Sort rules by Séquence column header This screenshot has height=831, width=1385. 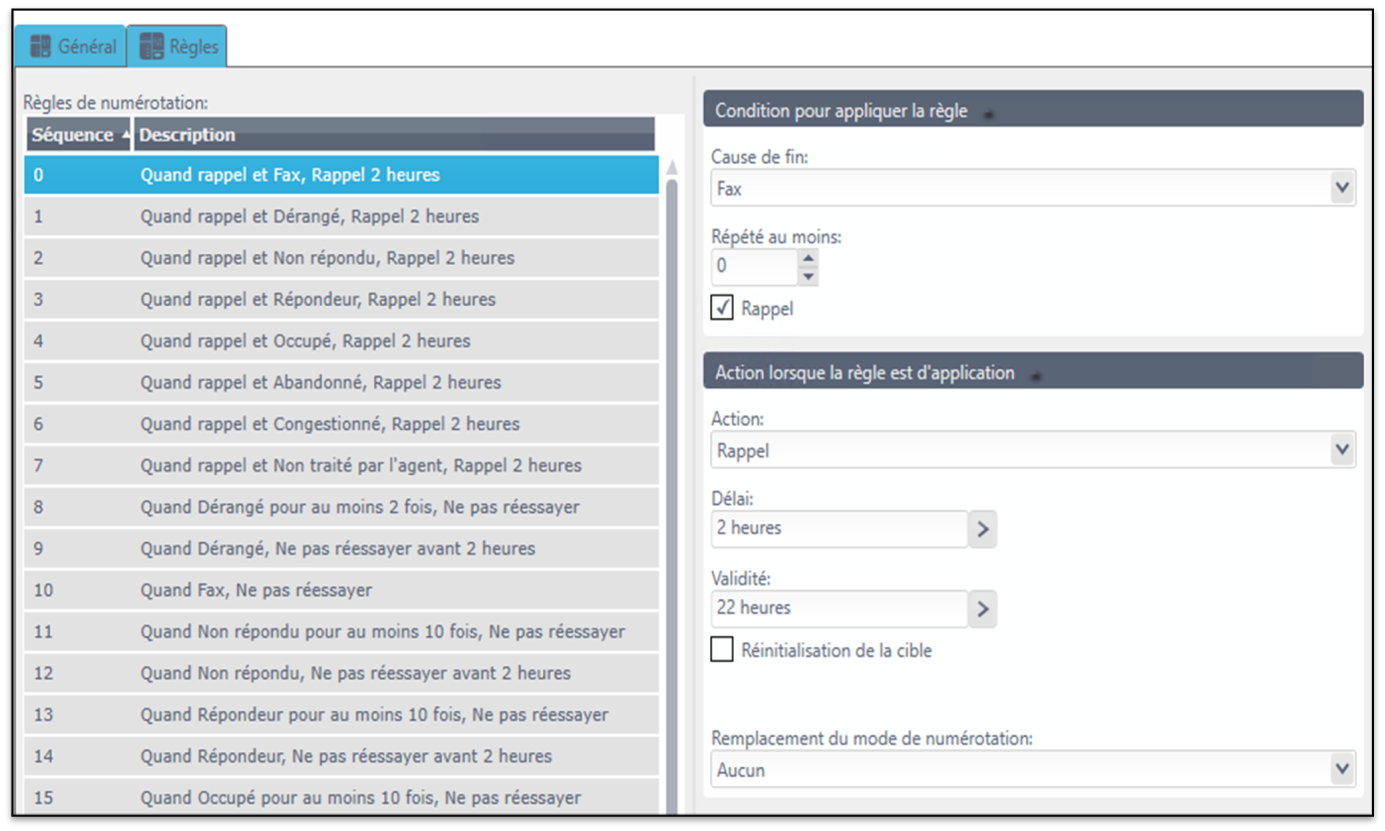click(x=79, y=135)
